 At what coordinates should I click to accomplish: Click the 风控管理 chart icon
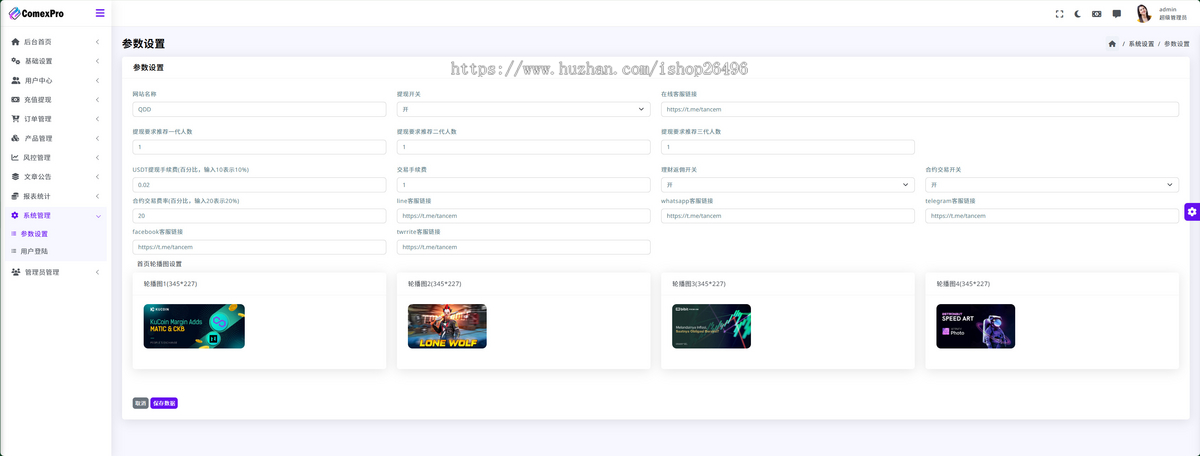click(15, 157)
